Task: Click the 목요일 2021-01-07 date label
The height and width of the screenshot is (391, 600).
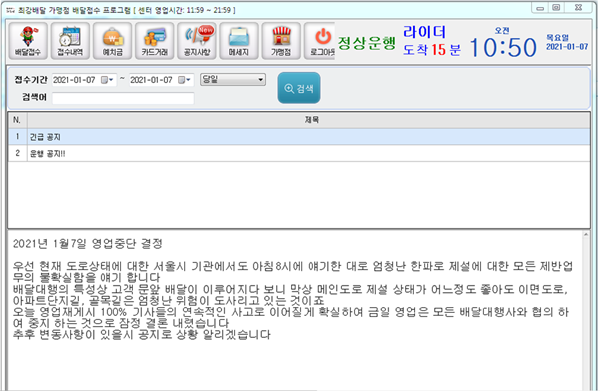Action: click(x=567, y=42)
